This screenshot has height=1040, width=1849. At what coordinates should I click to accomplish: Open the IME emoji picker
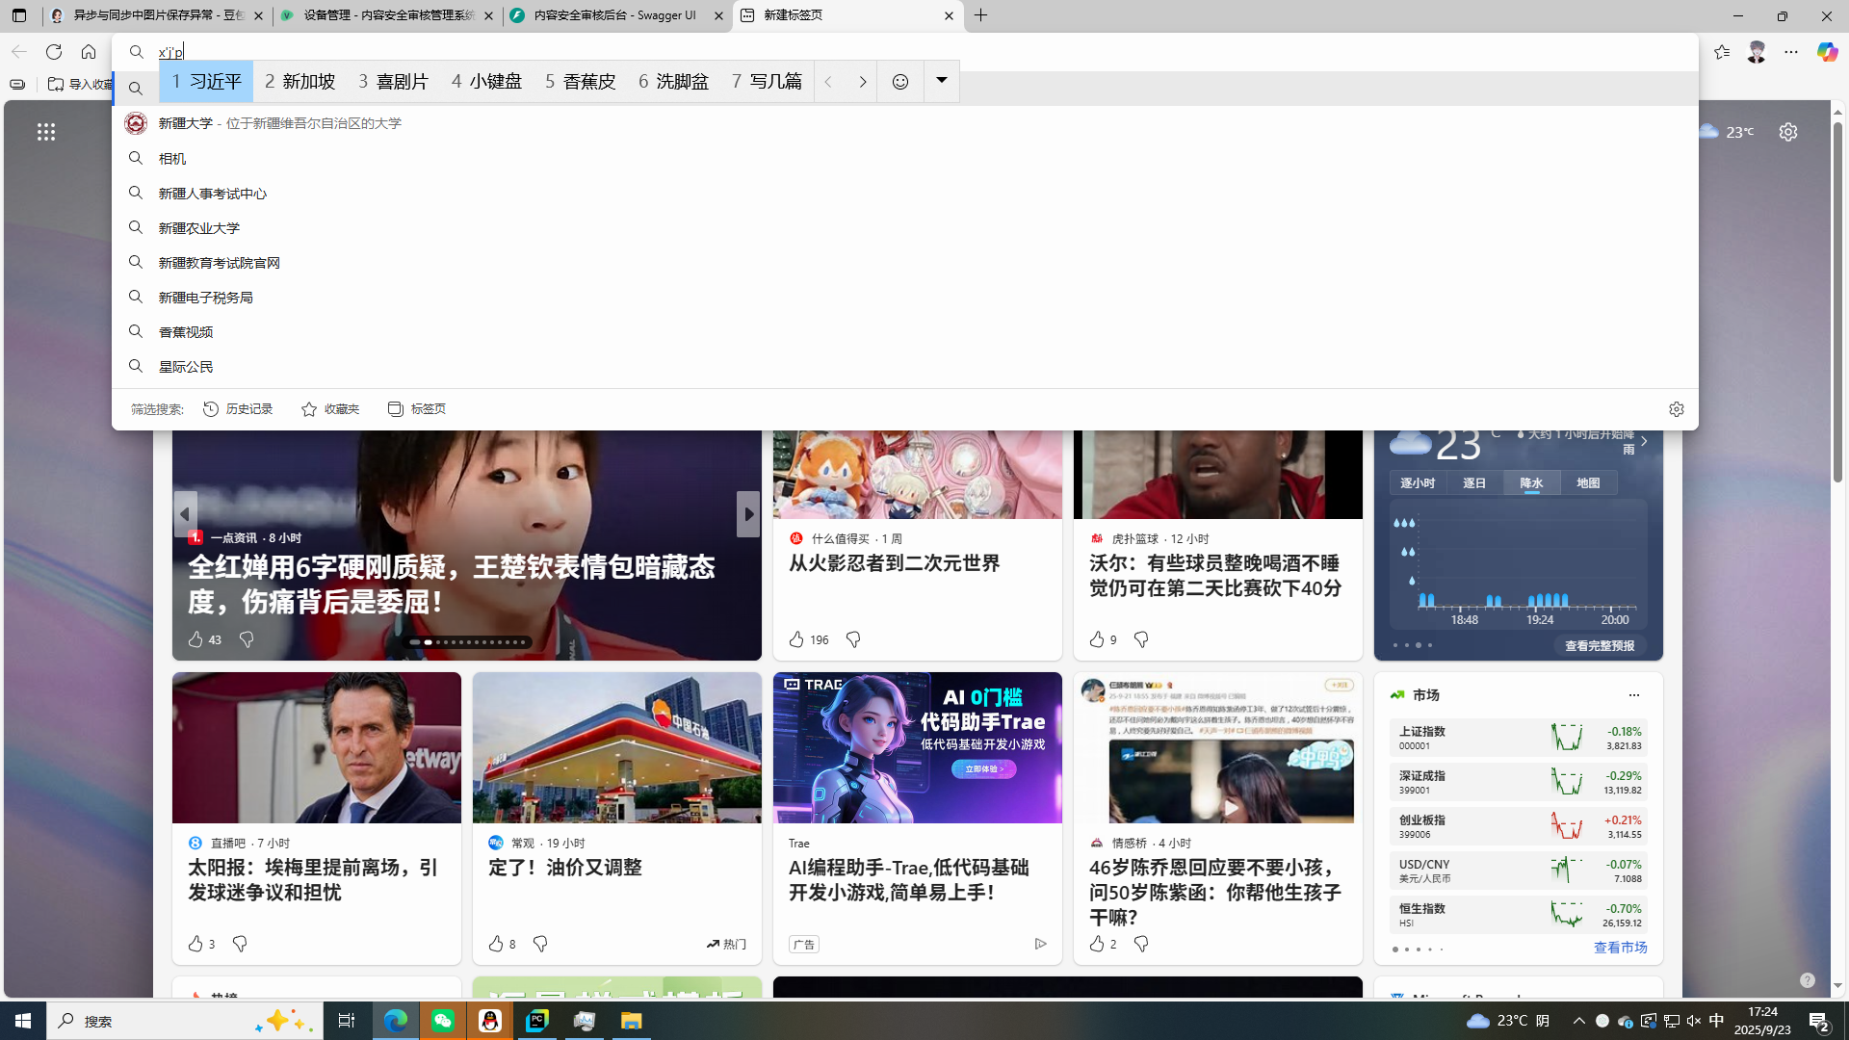click(900, 82)
